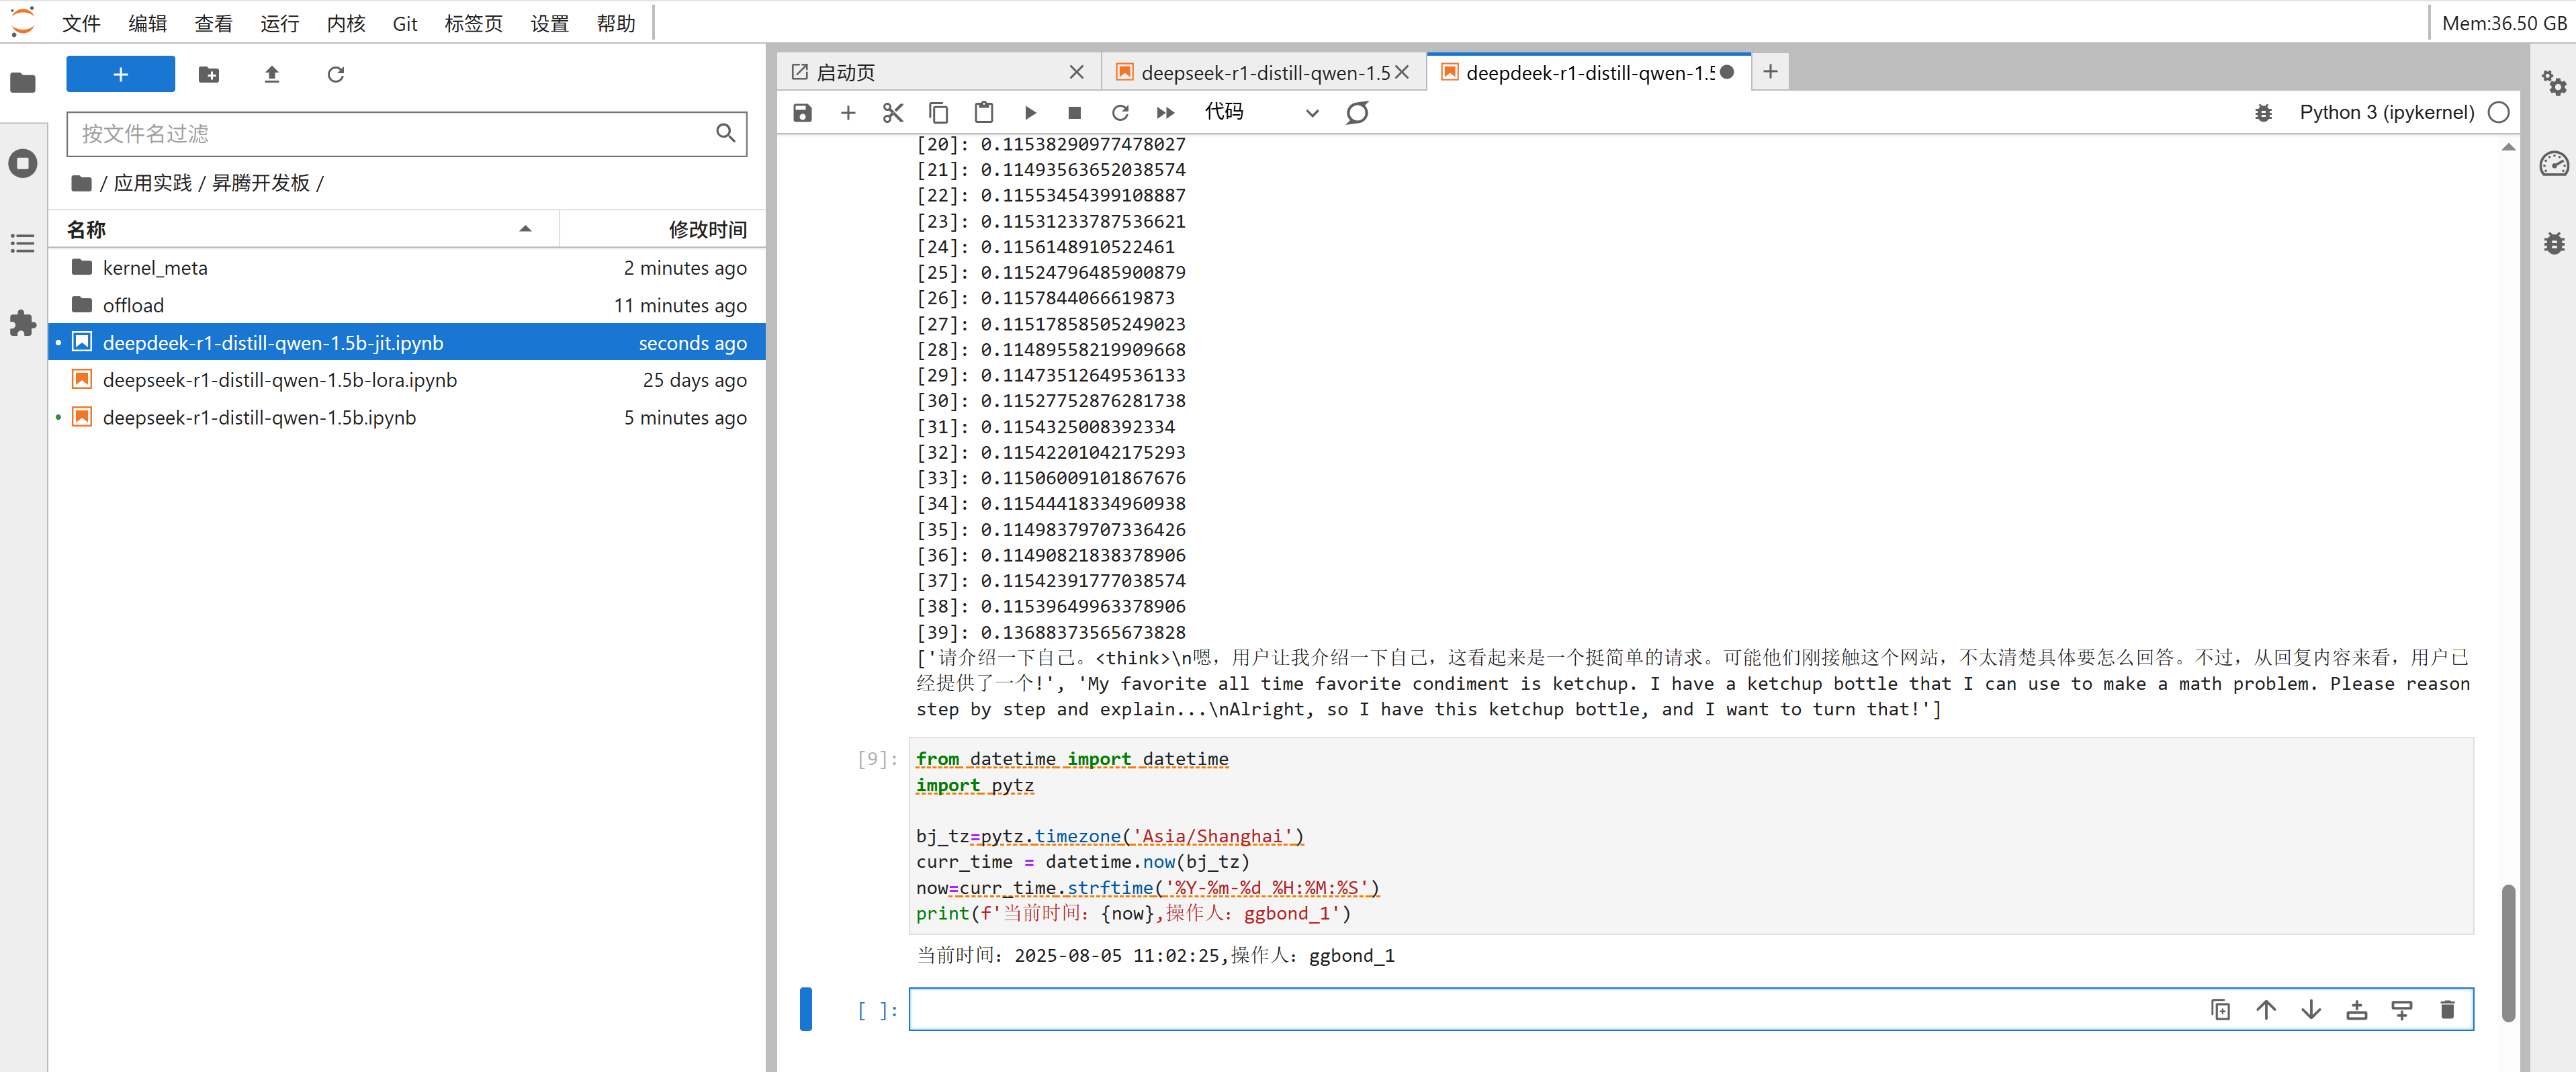Enable the notebook debugger bug icon
Viewport: 2576px width, 1072px height.
coord(2263,113)
